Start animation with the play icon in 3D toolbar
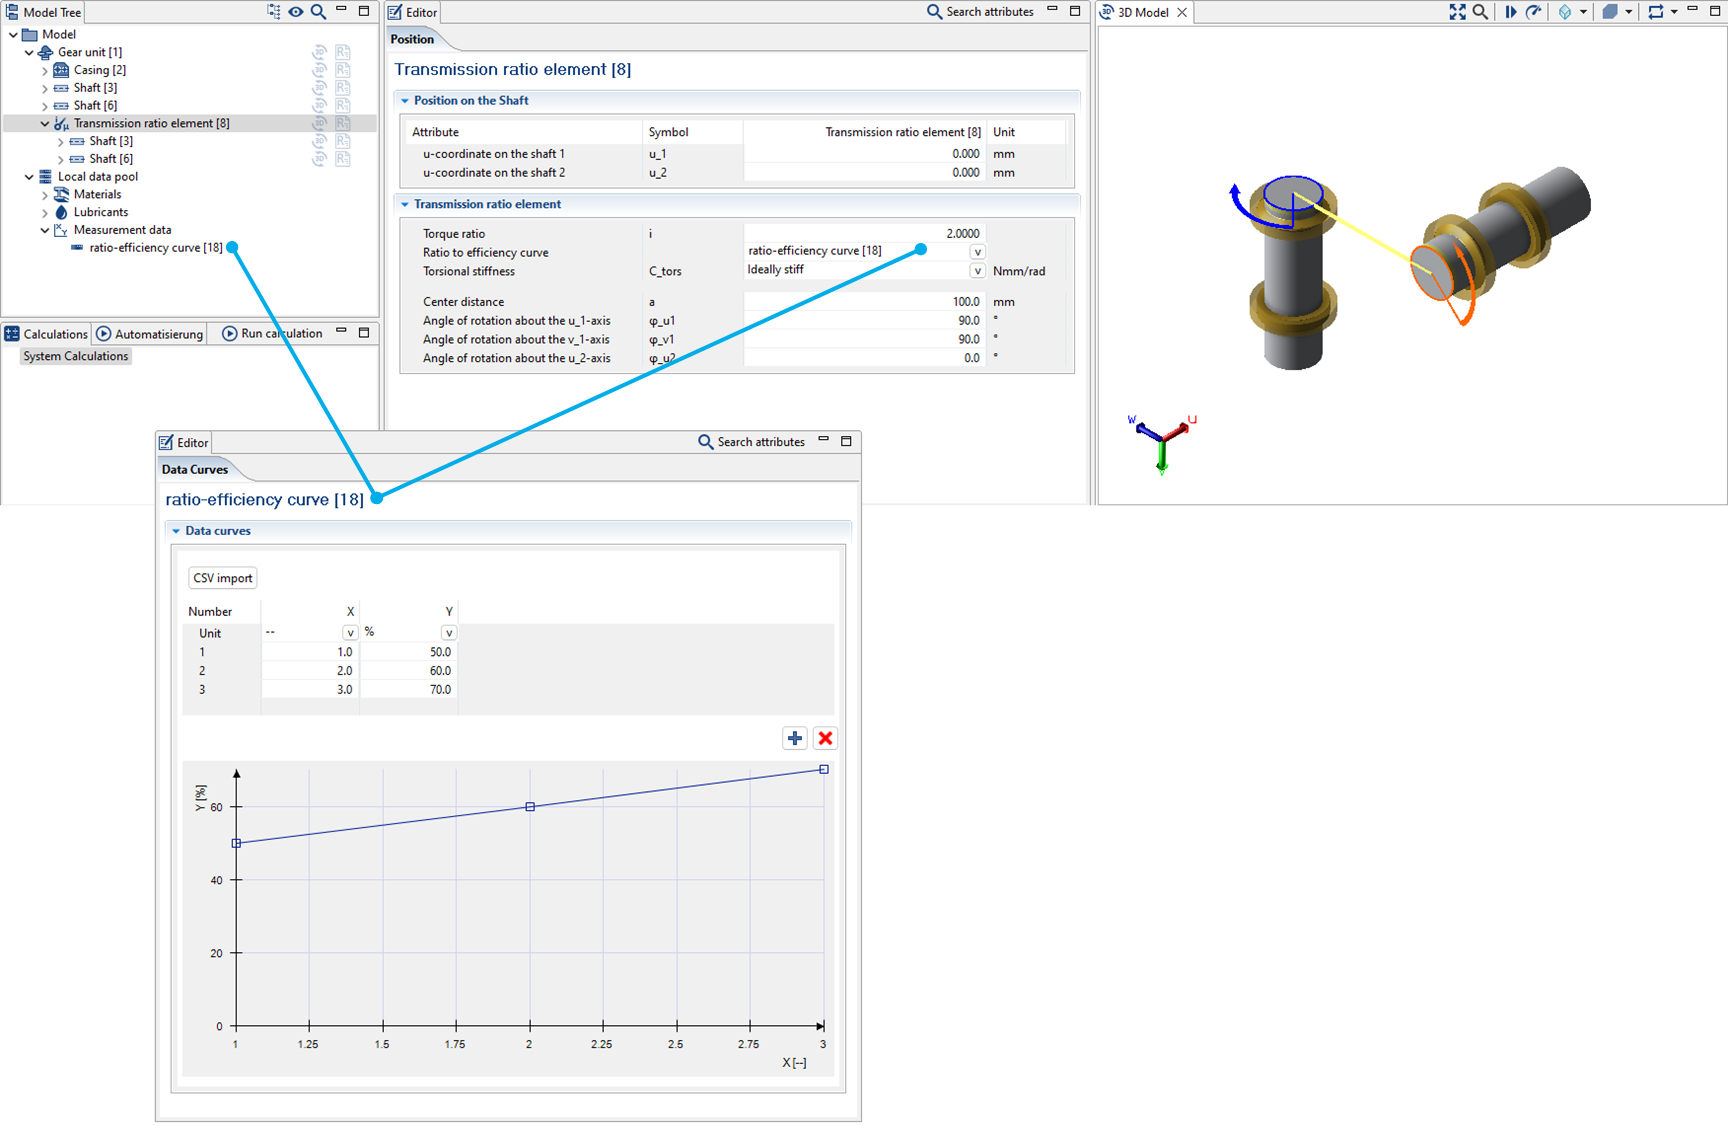Viewport: 1728px width, 1125px height. [x=1512, y=12]
